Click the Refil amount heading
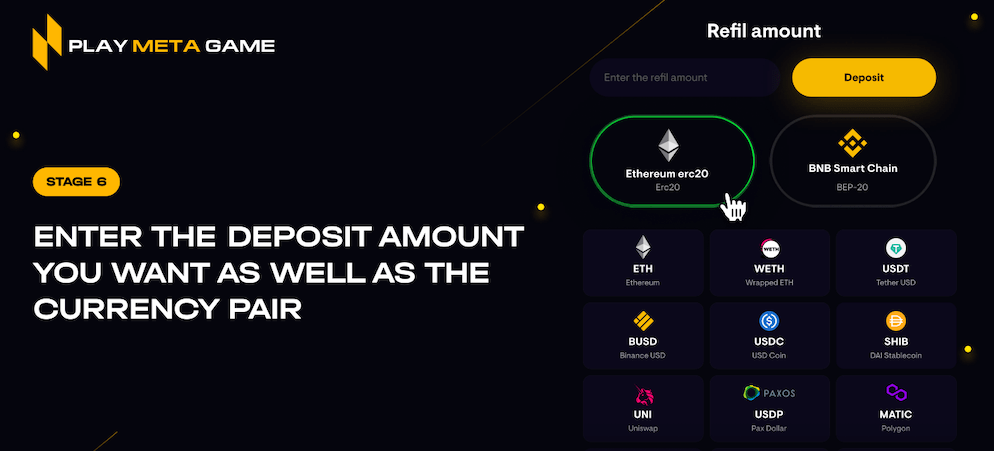The width and height of the screenshot is (994, 451). coord(764,30)
